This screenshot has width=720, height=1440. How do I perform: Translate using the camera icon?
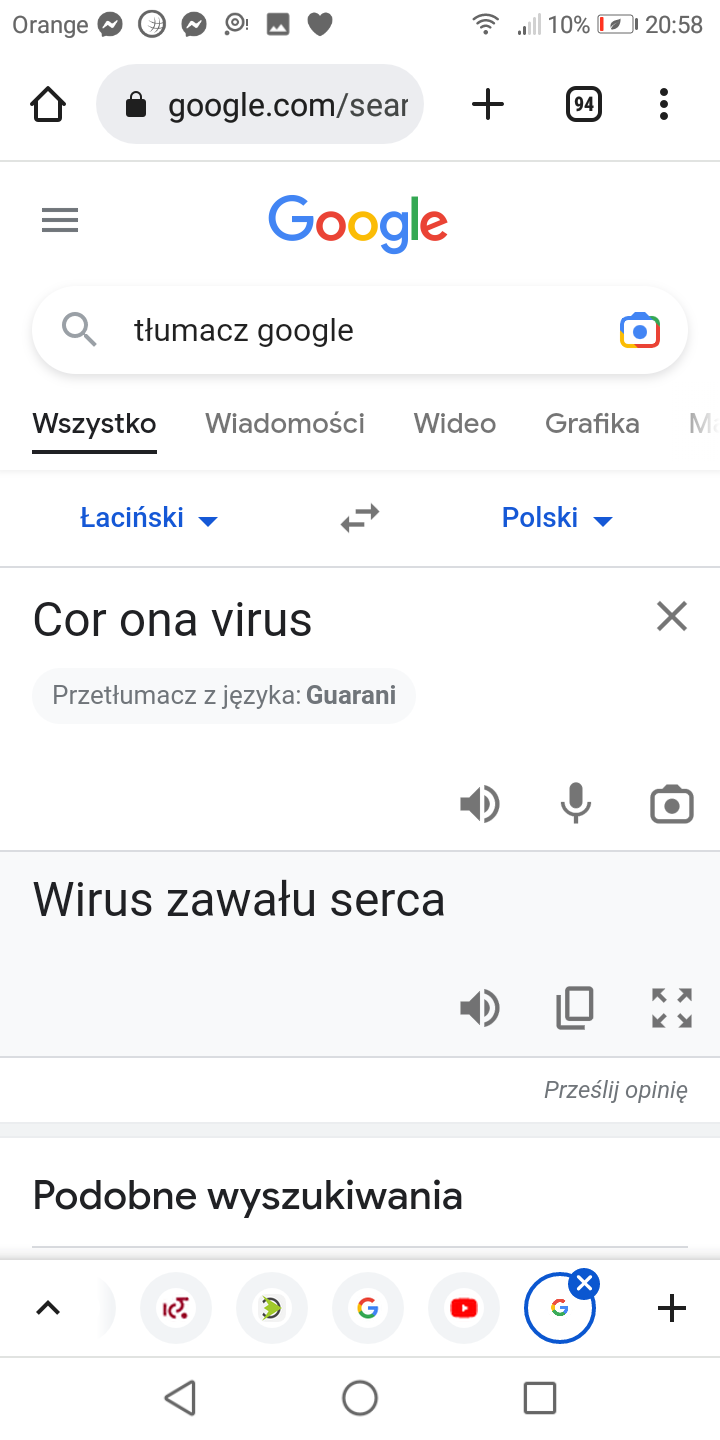pos(672,804)
